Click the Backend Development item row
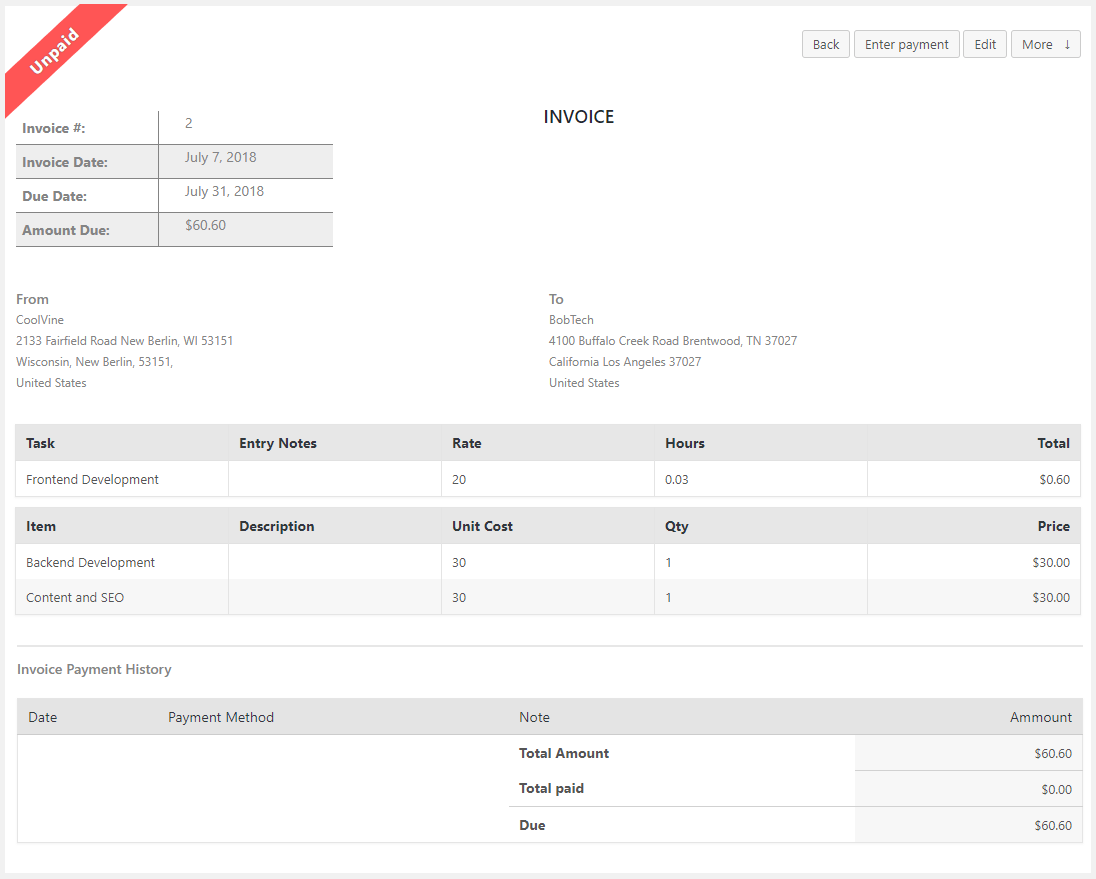The height and width of the screenshot is (879, 1096). [x=90, y=563]
